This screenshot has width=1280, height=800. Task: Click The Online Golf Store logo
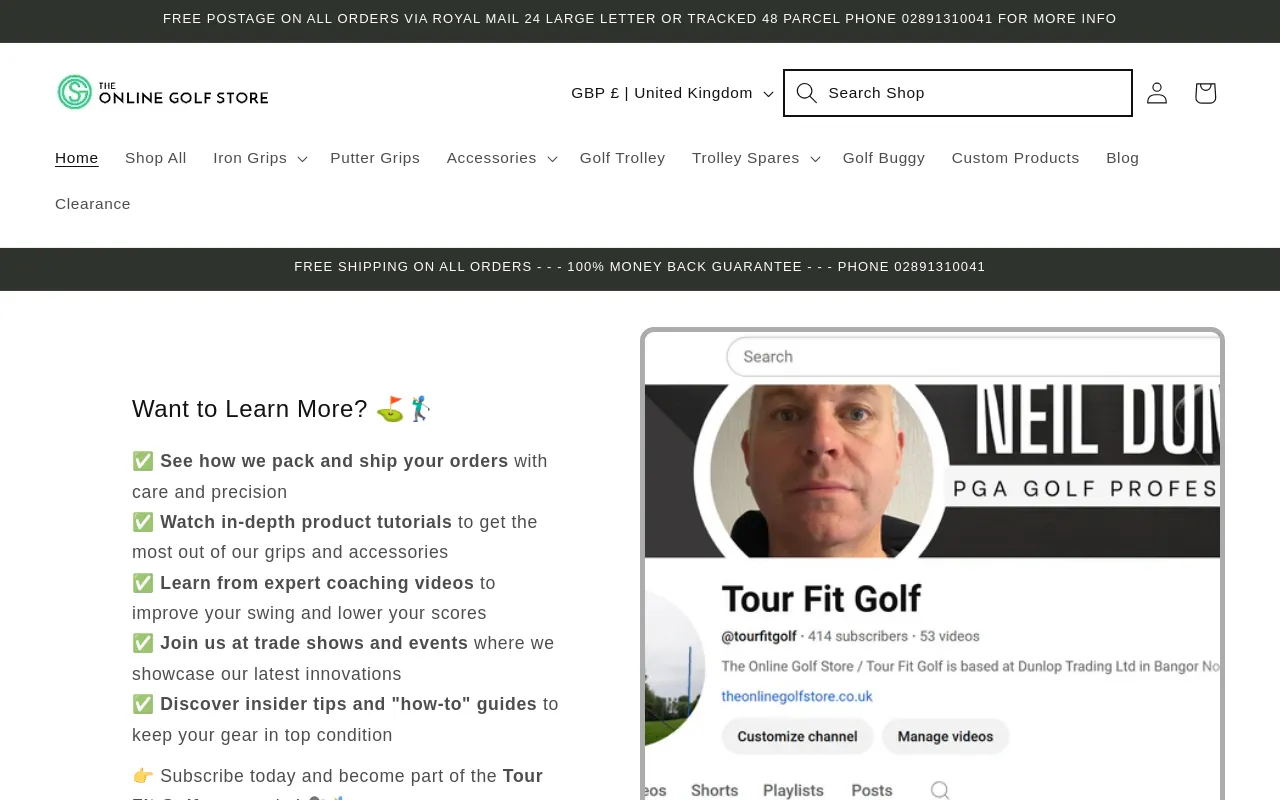click(163, 92)
